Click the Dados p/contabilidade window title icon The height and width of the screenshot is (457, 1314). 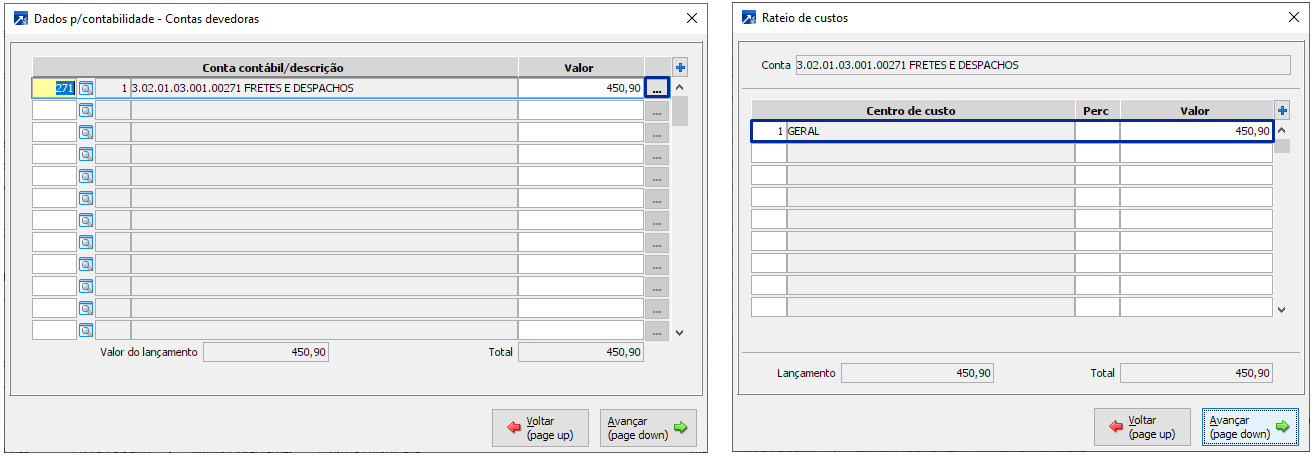coord(20,18)
